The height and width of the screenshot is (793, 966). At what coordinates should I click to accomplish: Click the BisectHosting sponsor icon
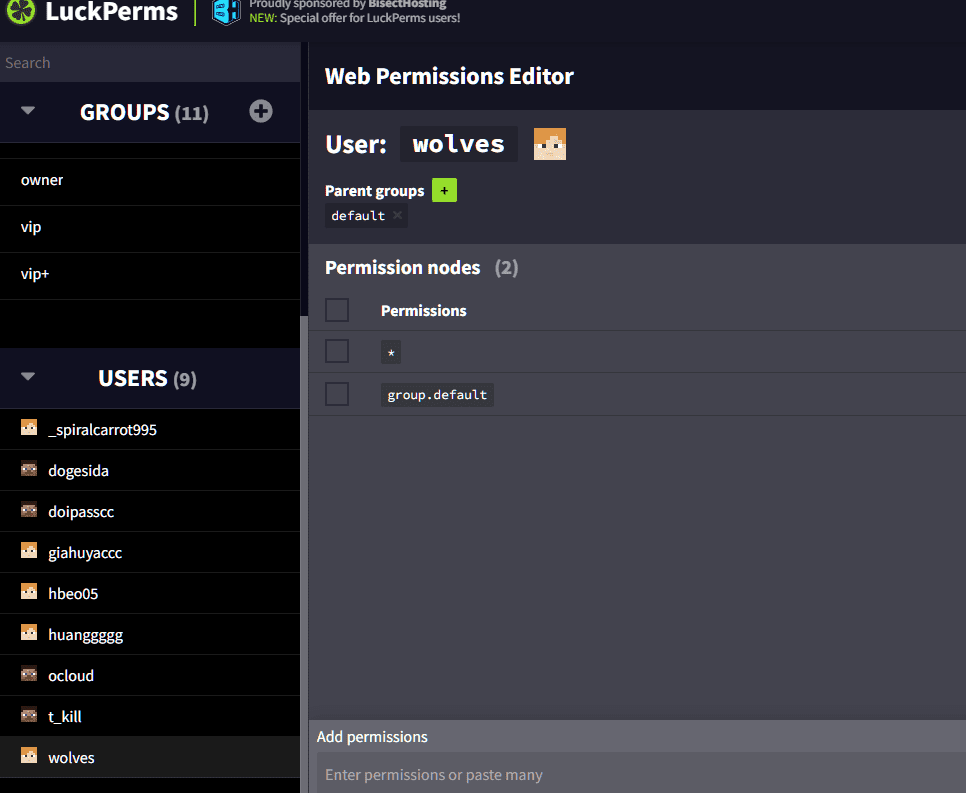pos(227,12)
